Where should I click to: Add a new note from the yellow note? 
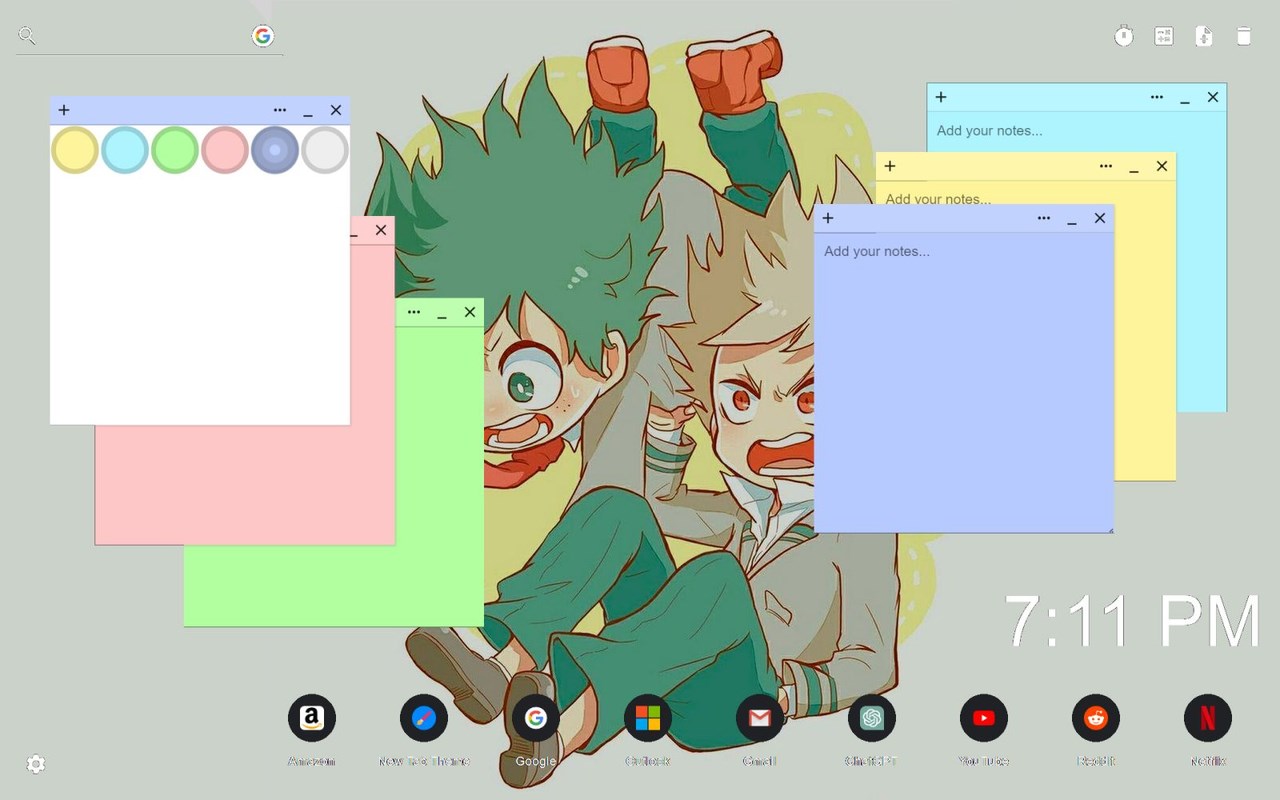click(x=890, y=166)
